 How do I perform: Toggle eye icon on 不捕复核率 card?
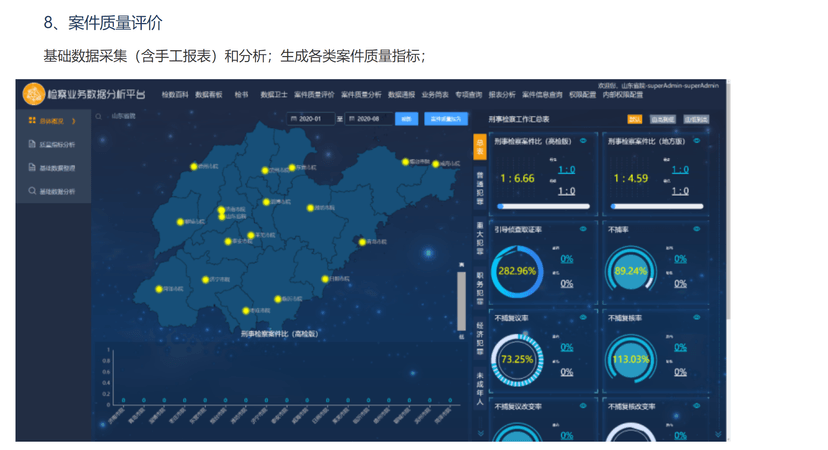[x=697, y=317]
